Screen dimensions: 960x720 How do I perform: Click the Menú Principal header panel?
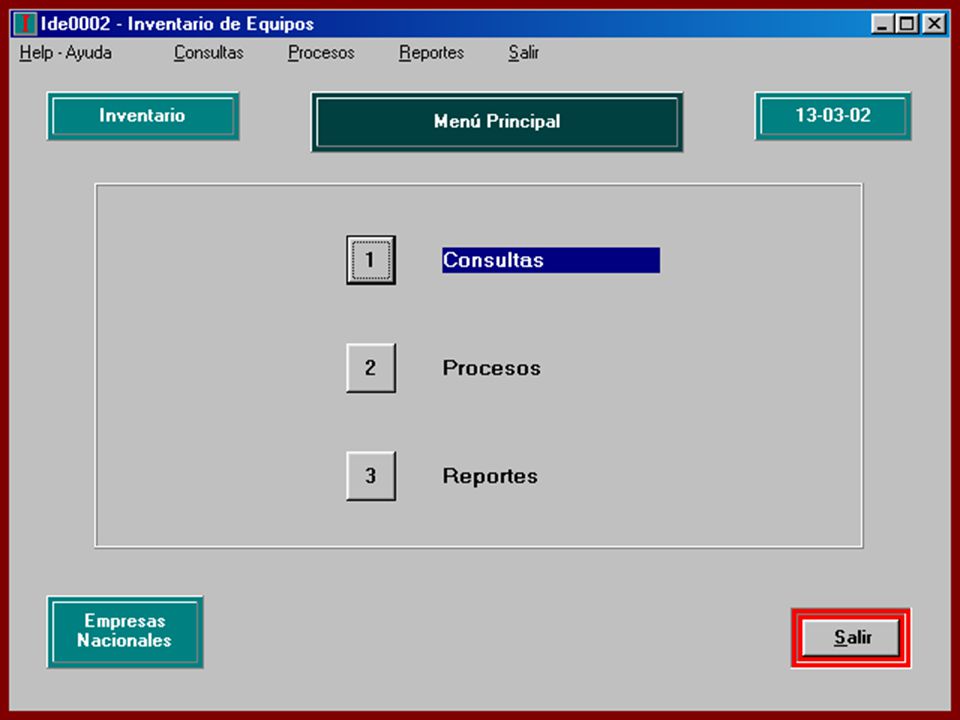coord(497,121)
